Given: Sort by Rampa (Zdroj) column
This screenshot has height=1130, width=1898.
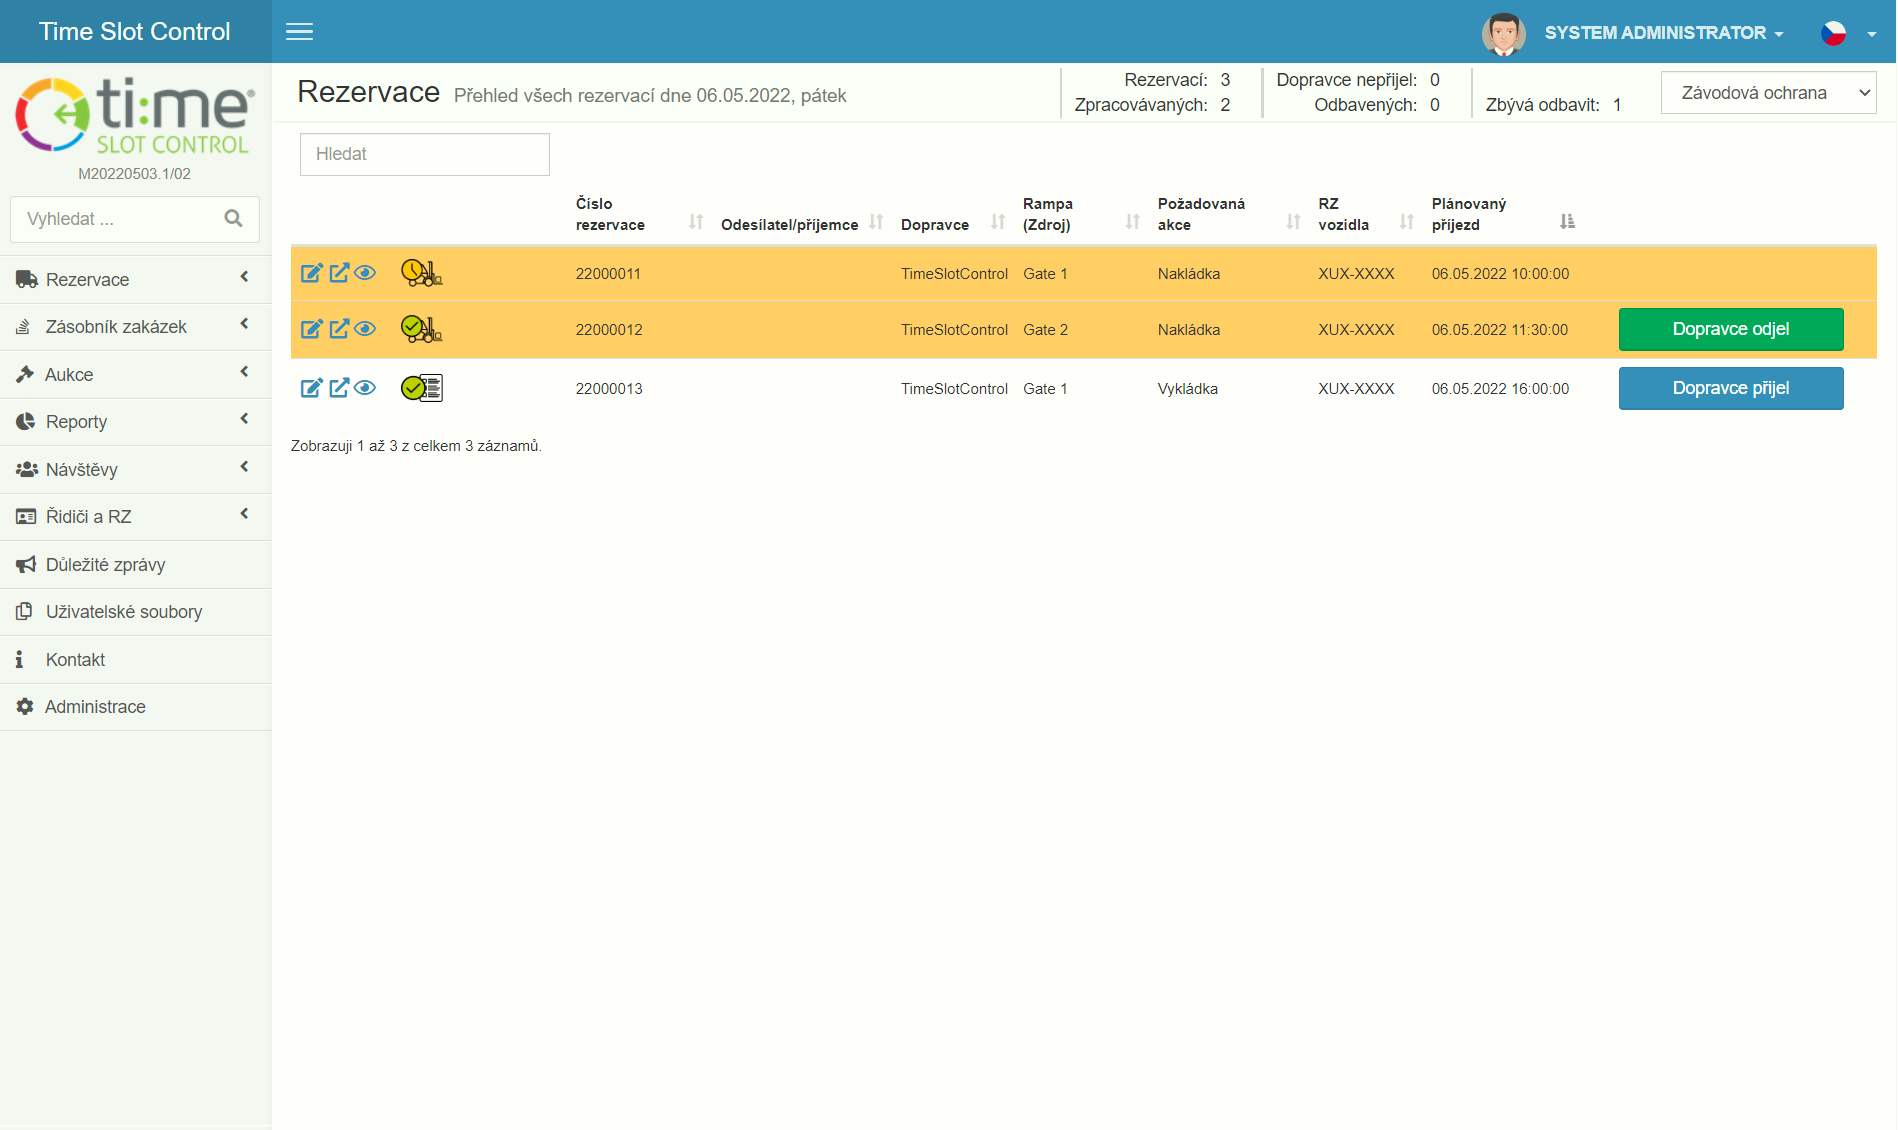Looking at the screenshot, I should coord(1080,214).
